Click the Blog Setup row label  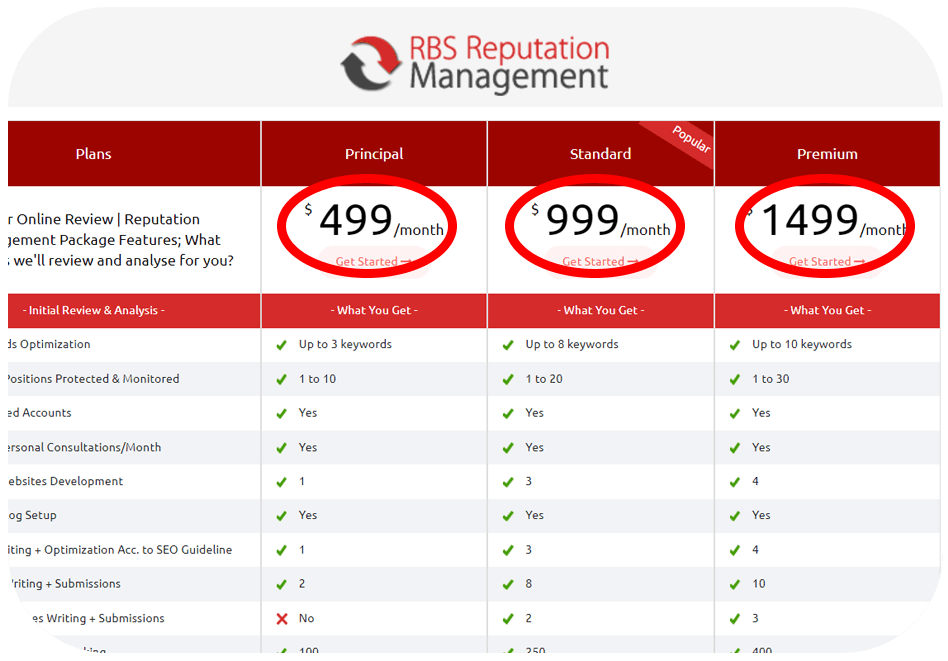(33, 515)
